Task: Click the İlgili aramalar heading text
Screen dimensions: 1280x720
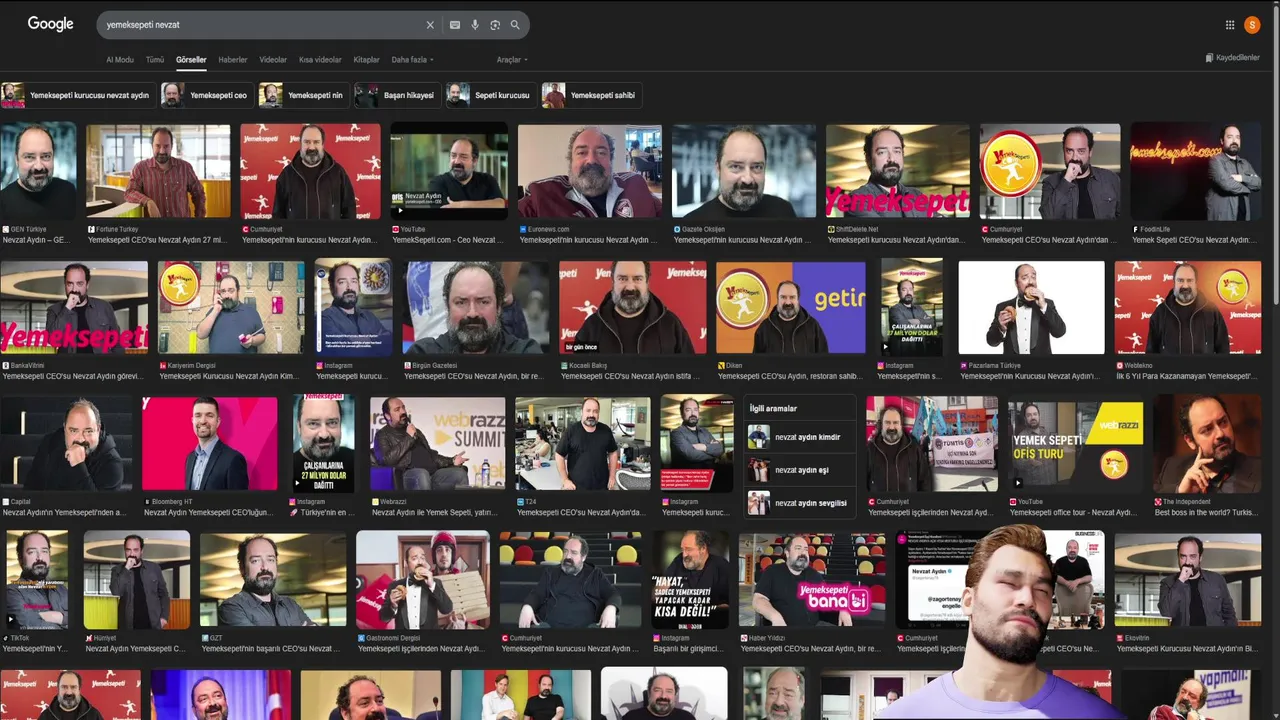Action: pos(773,408)
